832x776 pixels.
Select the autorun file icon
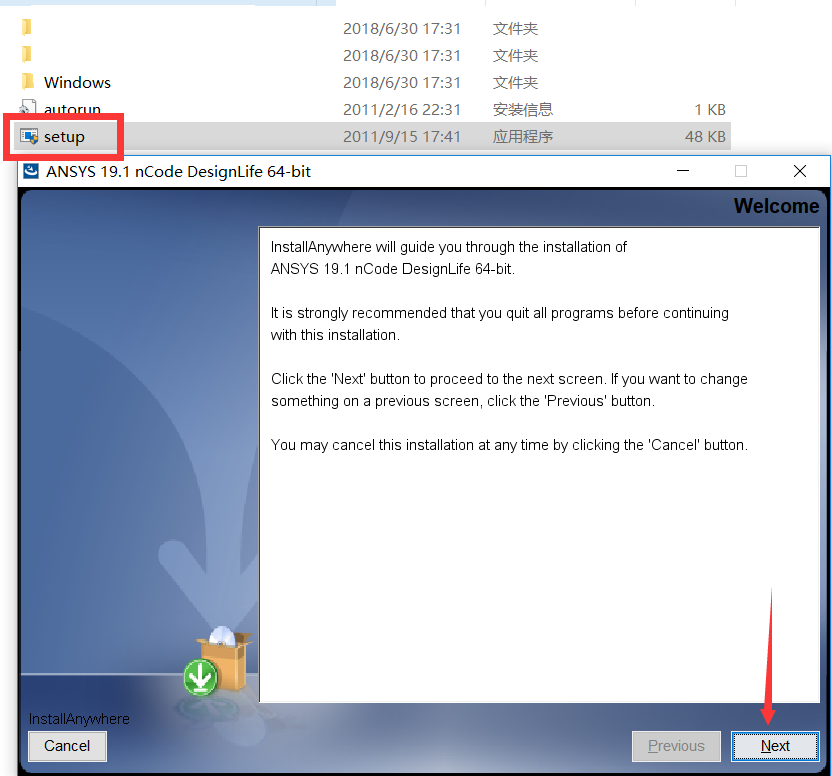(28, 107)
